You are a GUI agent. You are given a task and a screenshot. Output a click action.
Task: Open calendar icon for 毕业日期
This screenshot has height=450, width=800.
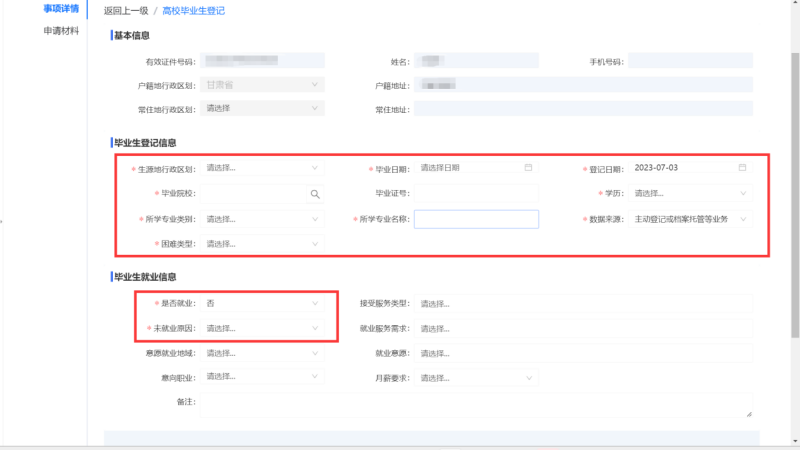(x=528, y=167)
